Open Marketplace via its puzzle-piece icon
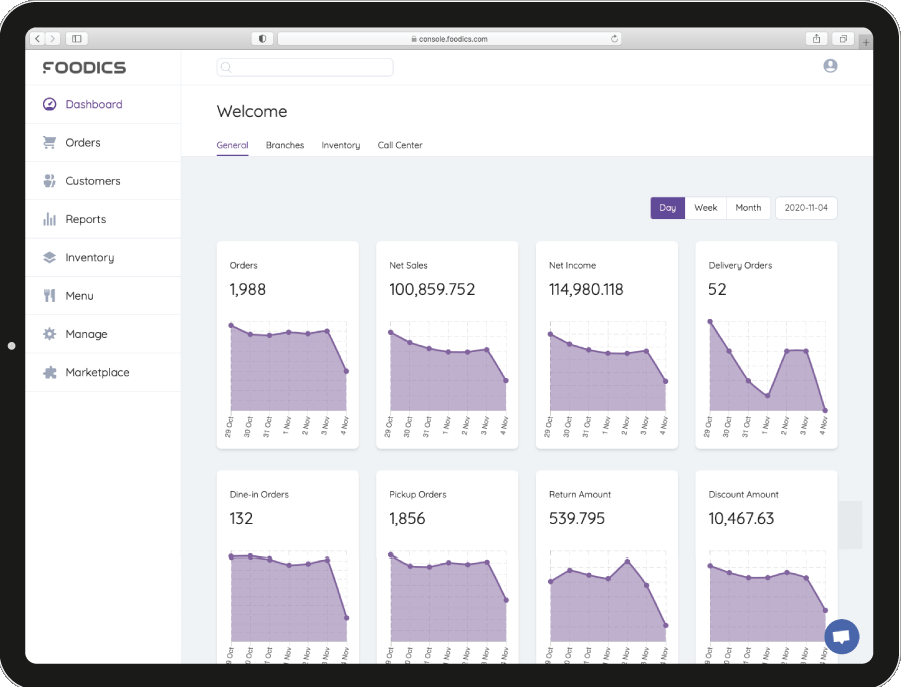The width and height of the screenshot is (904, 687). [x=49, y=372]
